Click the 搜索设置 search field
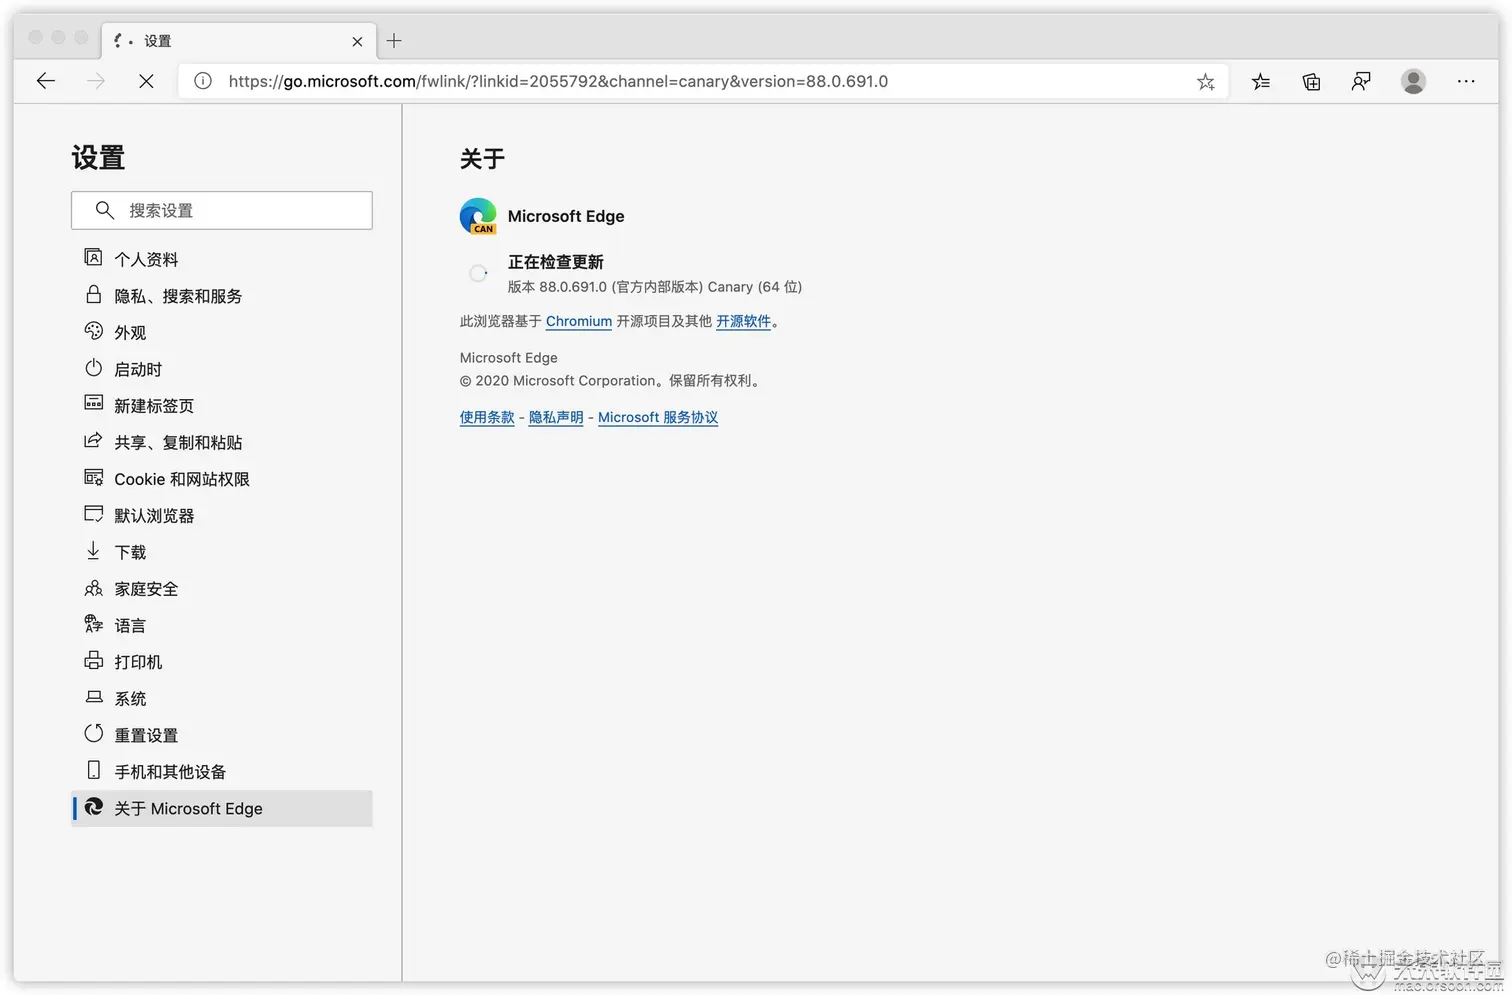The image size is (1512, 995). click(x=222, y=210)
